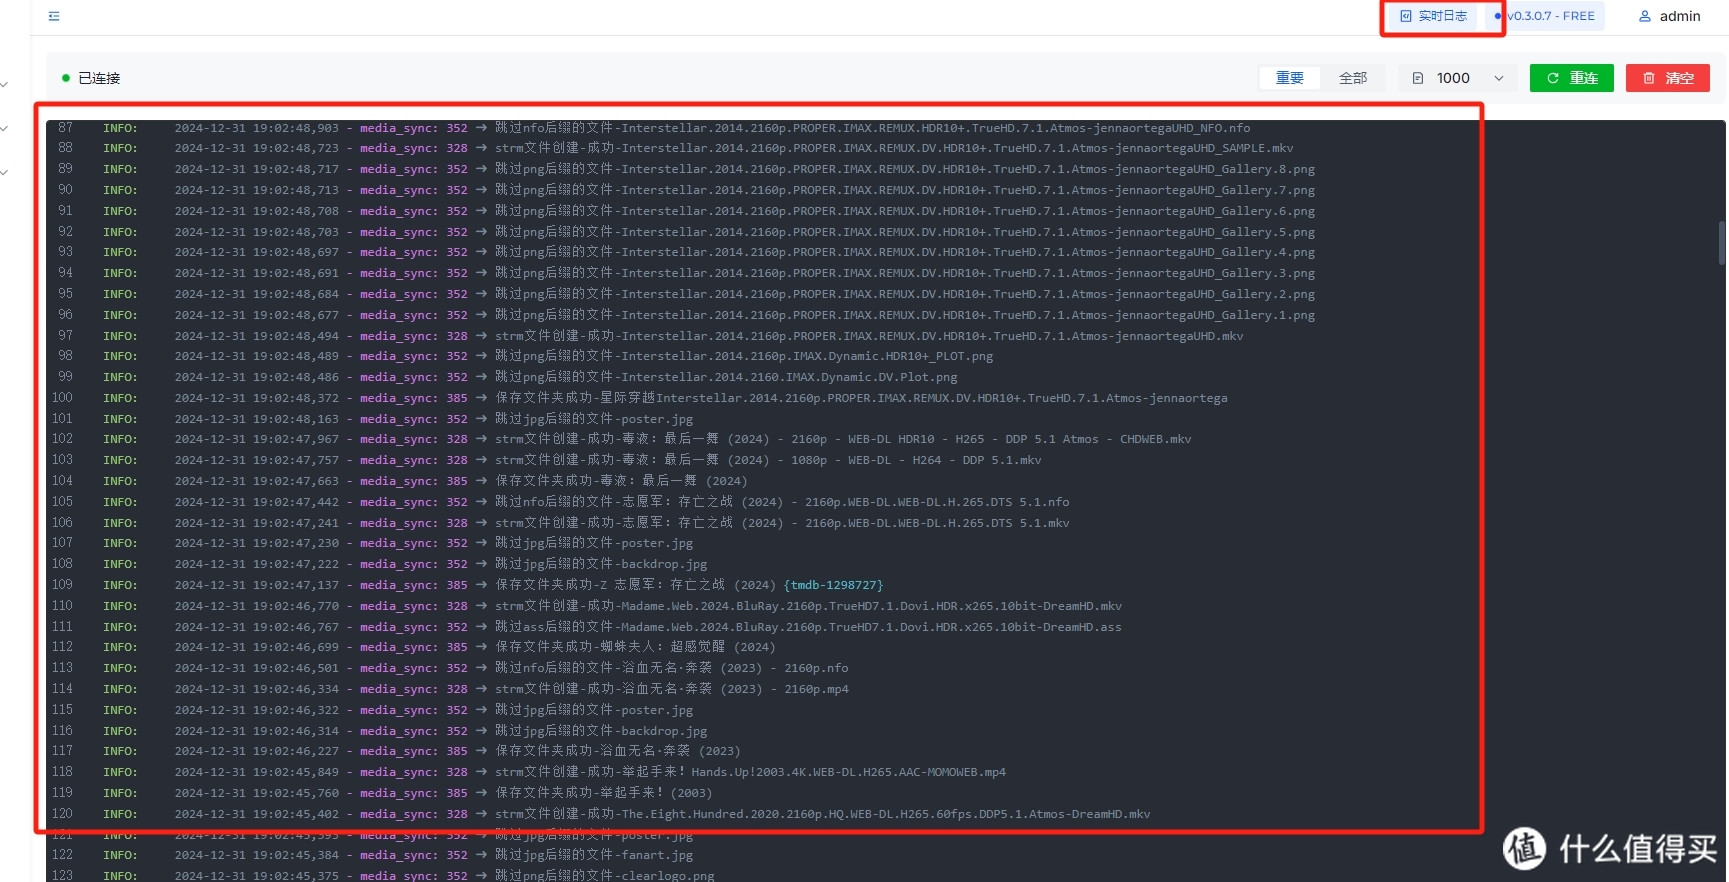Image resolution: width=1729 pixels, height=882 pixels.
Task: Expand the lowest sidebar chevron
Action: click(x=5, y=173)
